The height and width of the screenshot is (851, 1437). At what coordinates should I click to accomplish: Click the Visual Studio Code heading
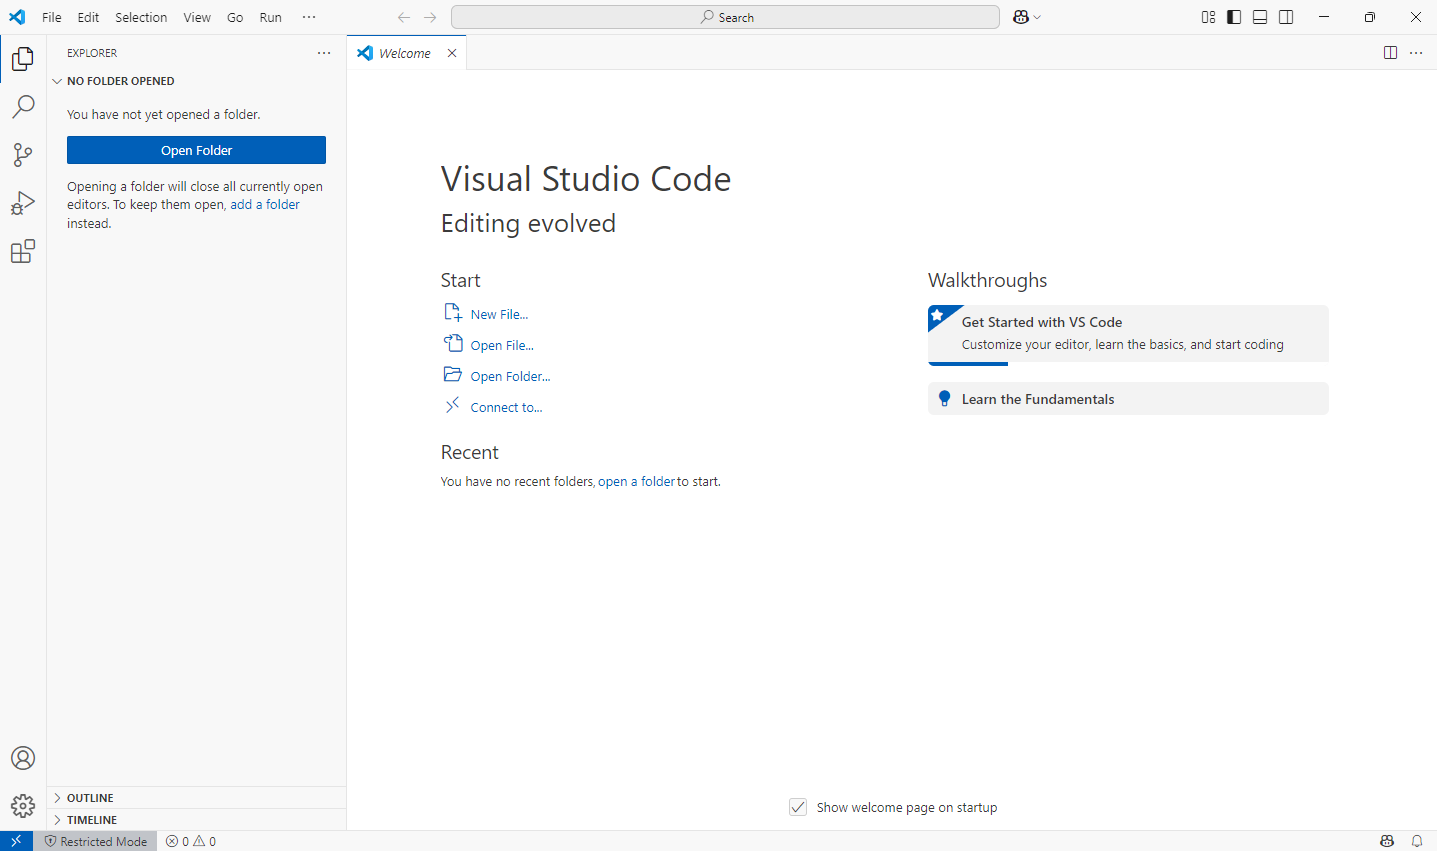coord(586,179)
